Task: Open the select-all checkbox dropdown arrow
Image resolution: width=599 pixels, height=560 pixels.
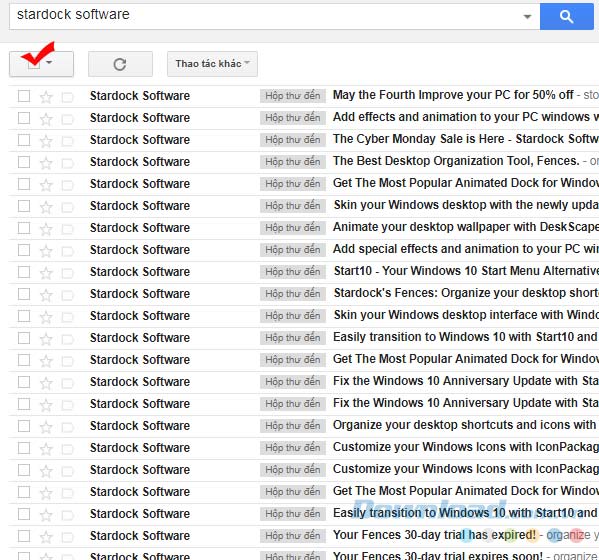Action: pyautogui.click(x=49, y=63)
